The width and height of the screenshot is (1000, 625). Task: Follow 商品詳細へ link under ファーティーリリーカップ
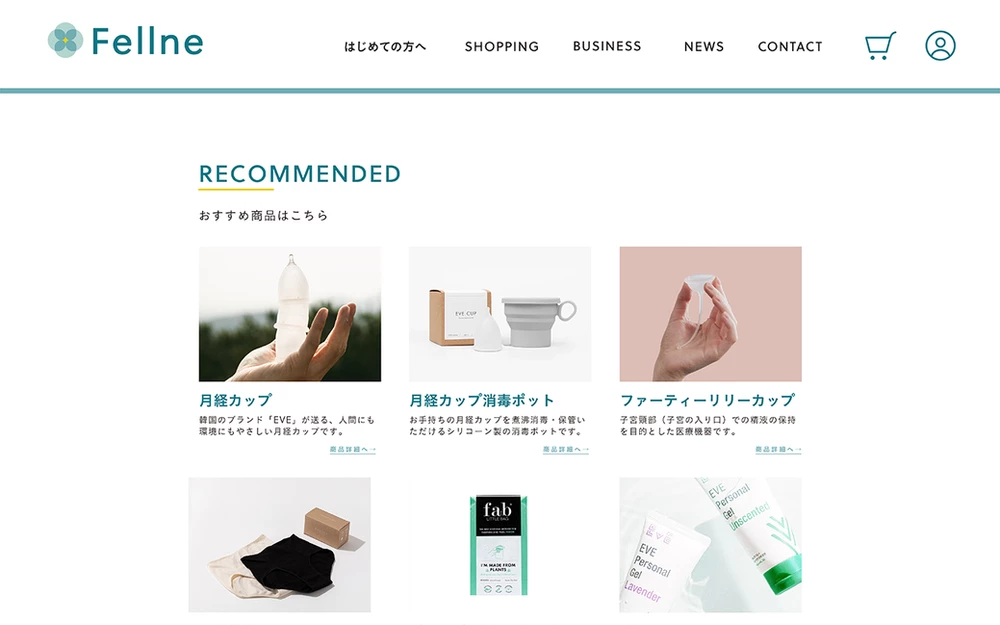pos(778,450)
